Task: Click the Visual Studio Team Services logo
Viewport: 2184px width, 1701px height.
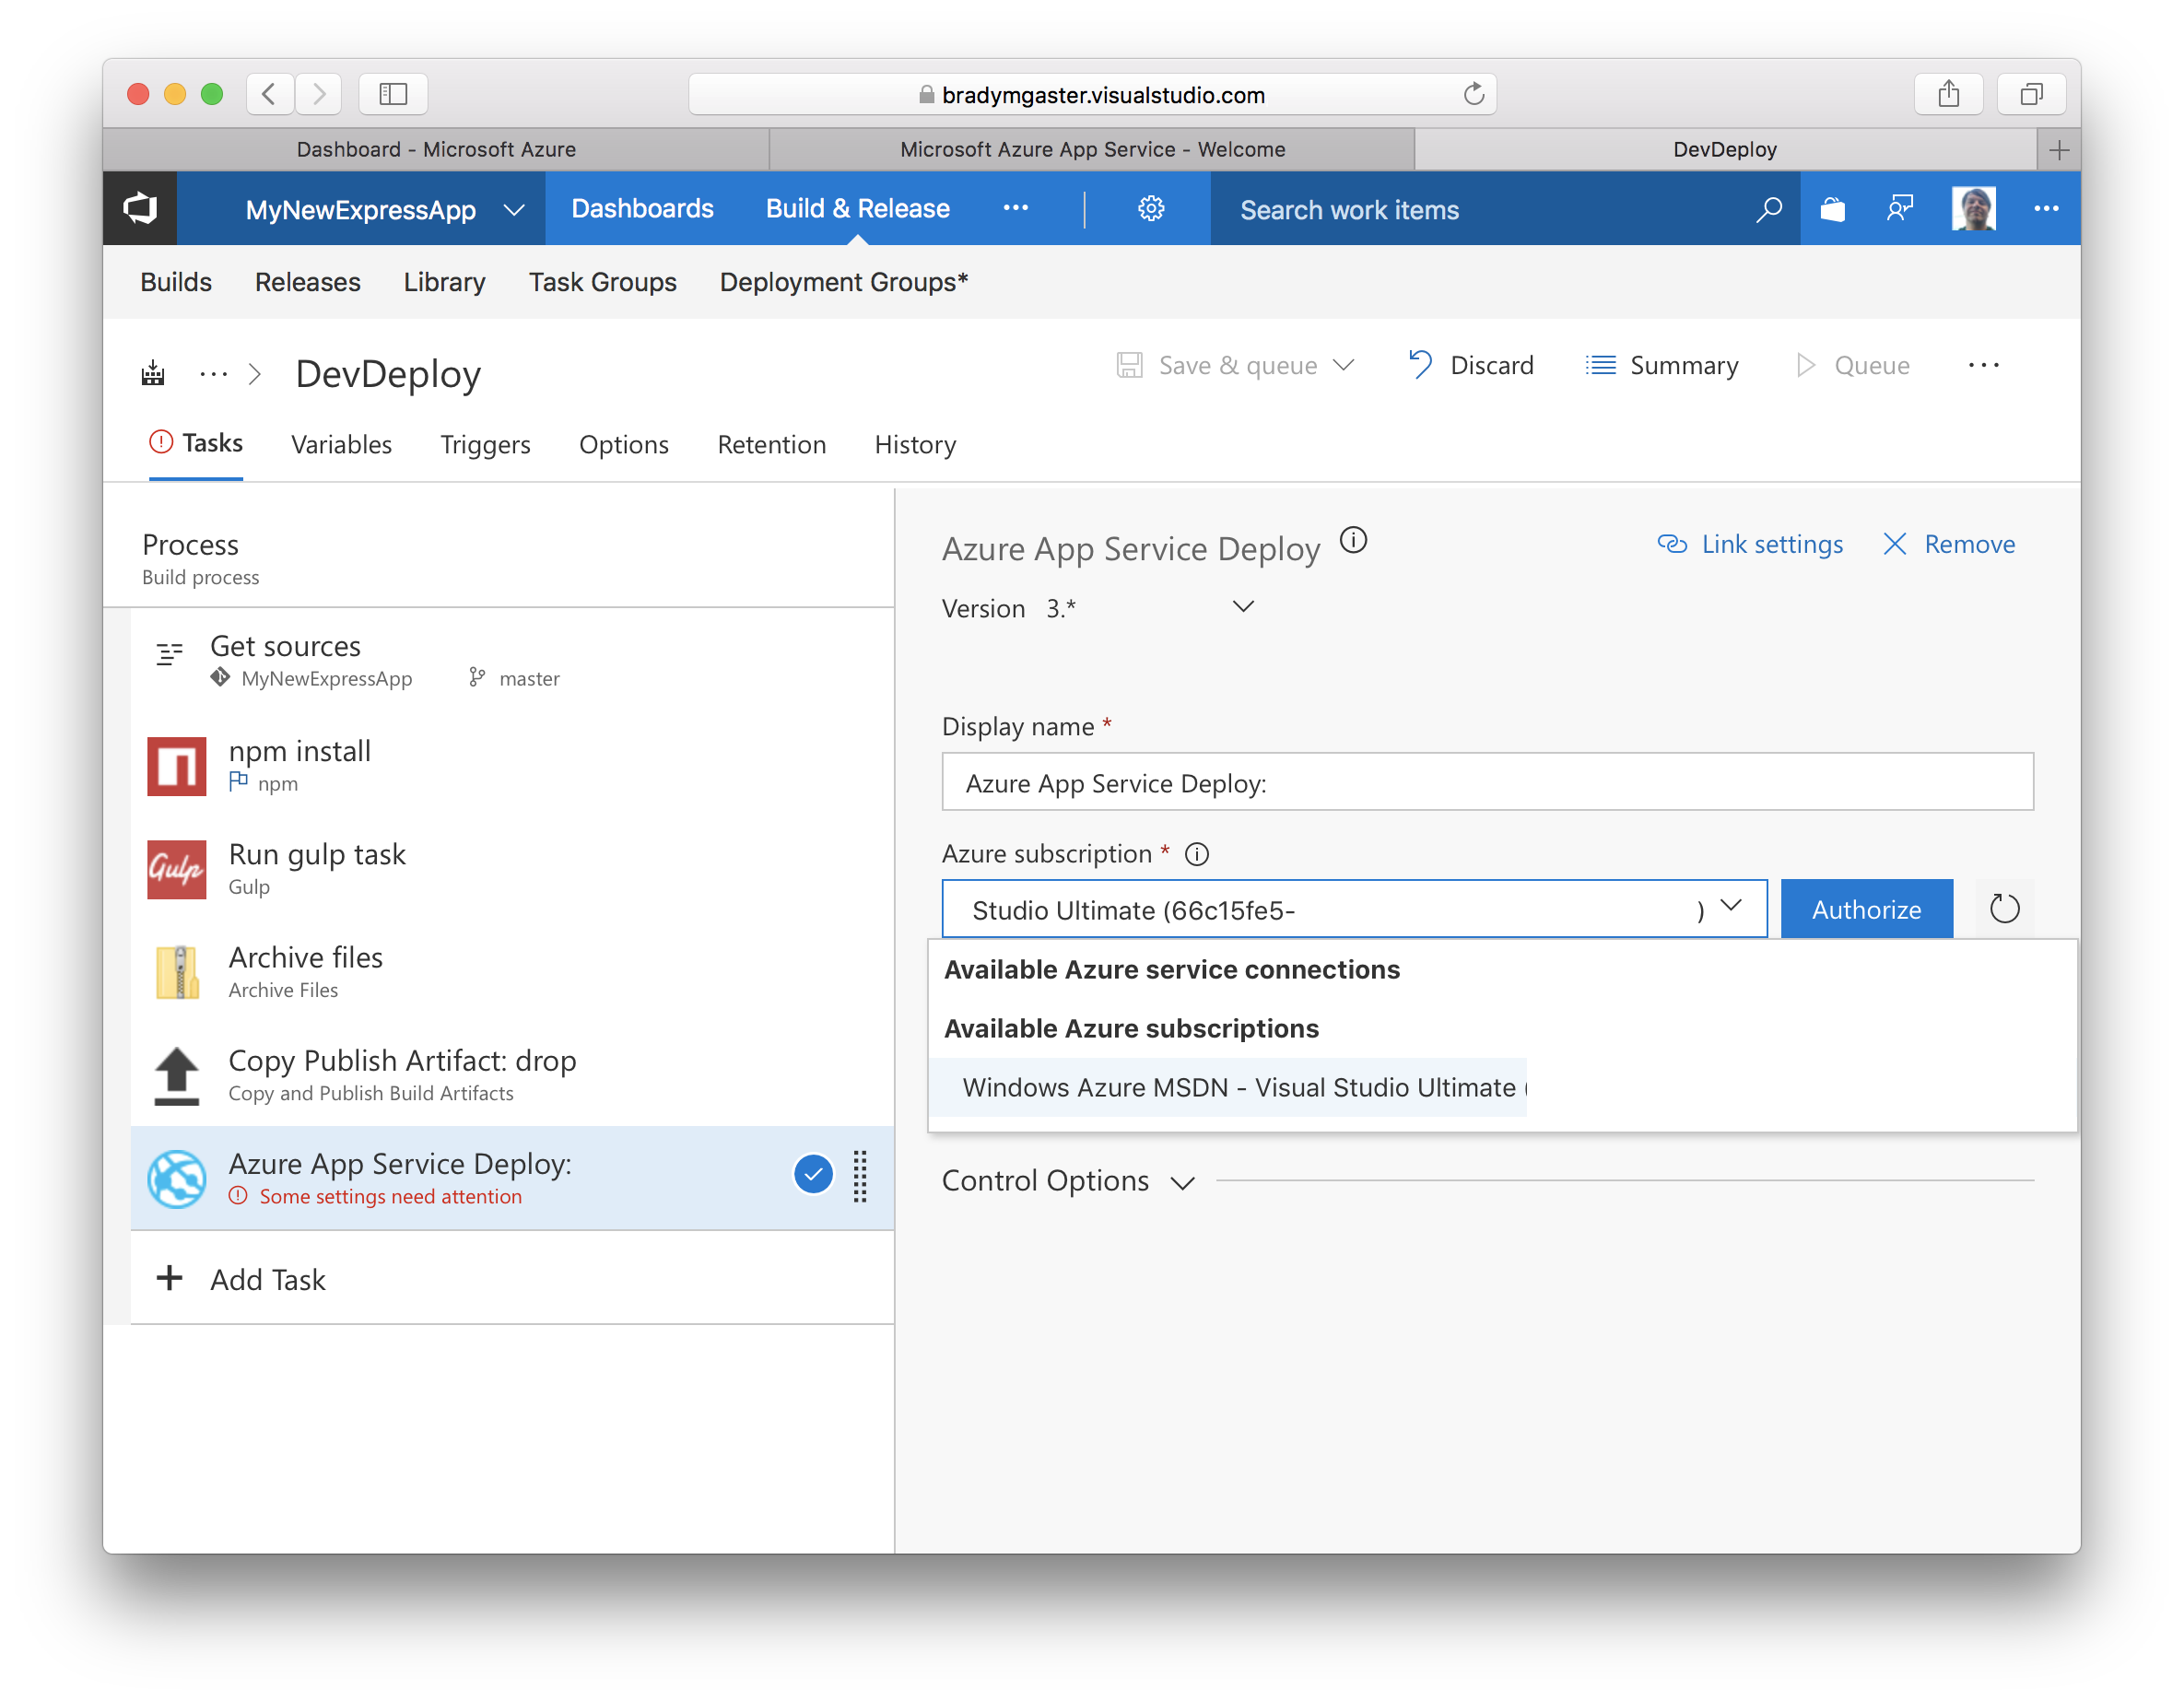Action: [140, 208]
